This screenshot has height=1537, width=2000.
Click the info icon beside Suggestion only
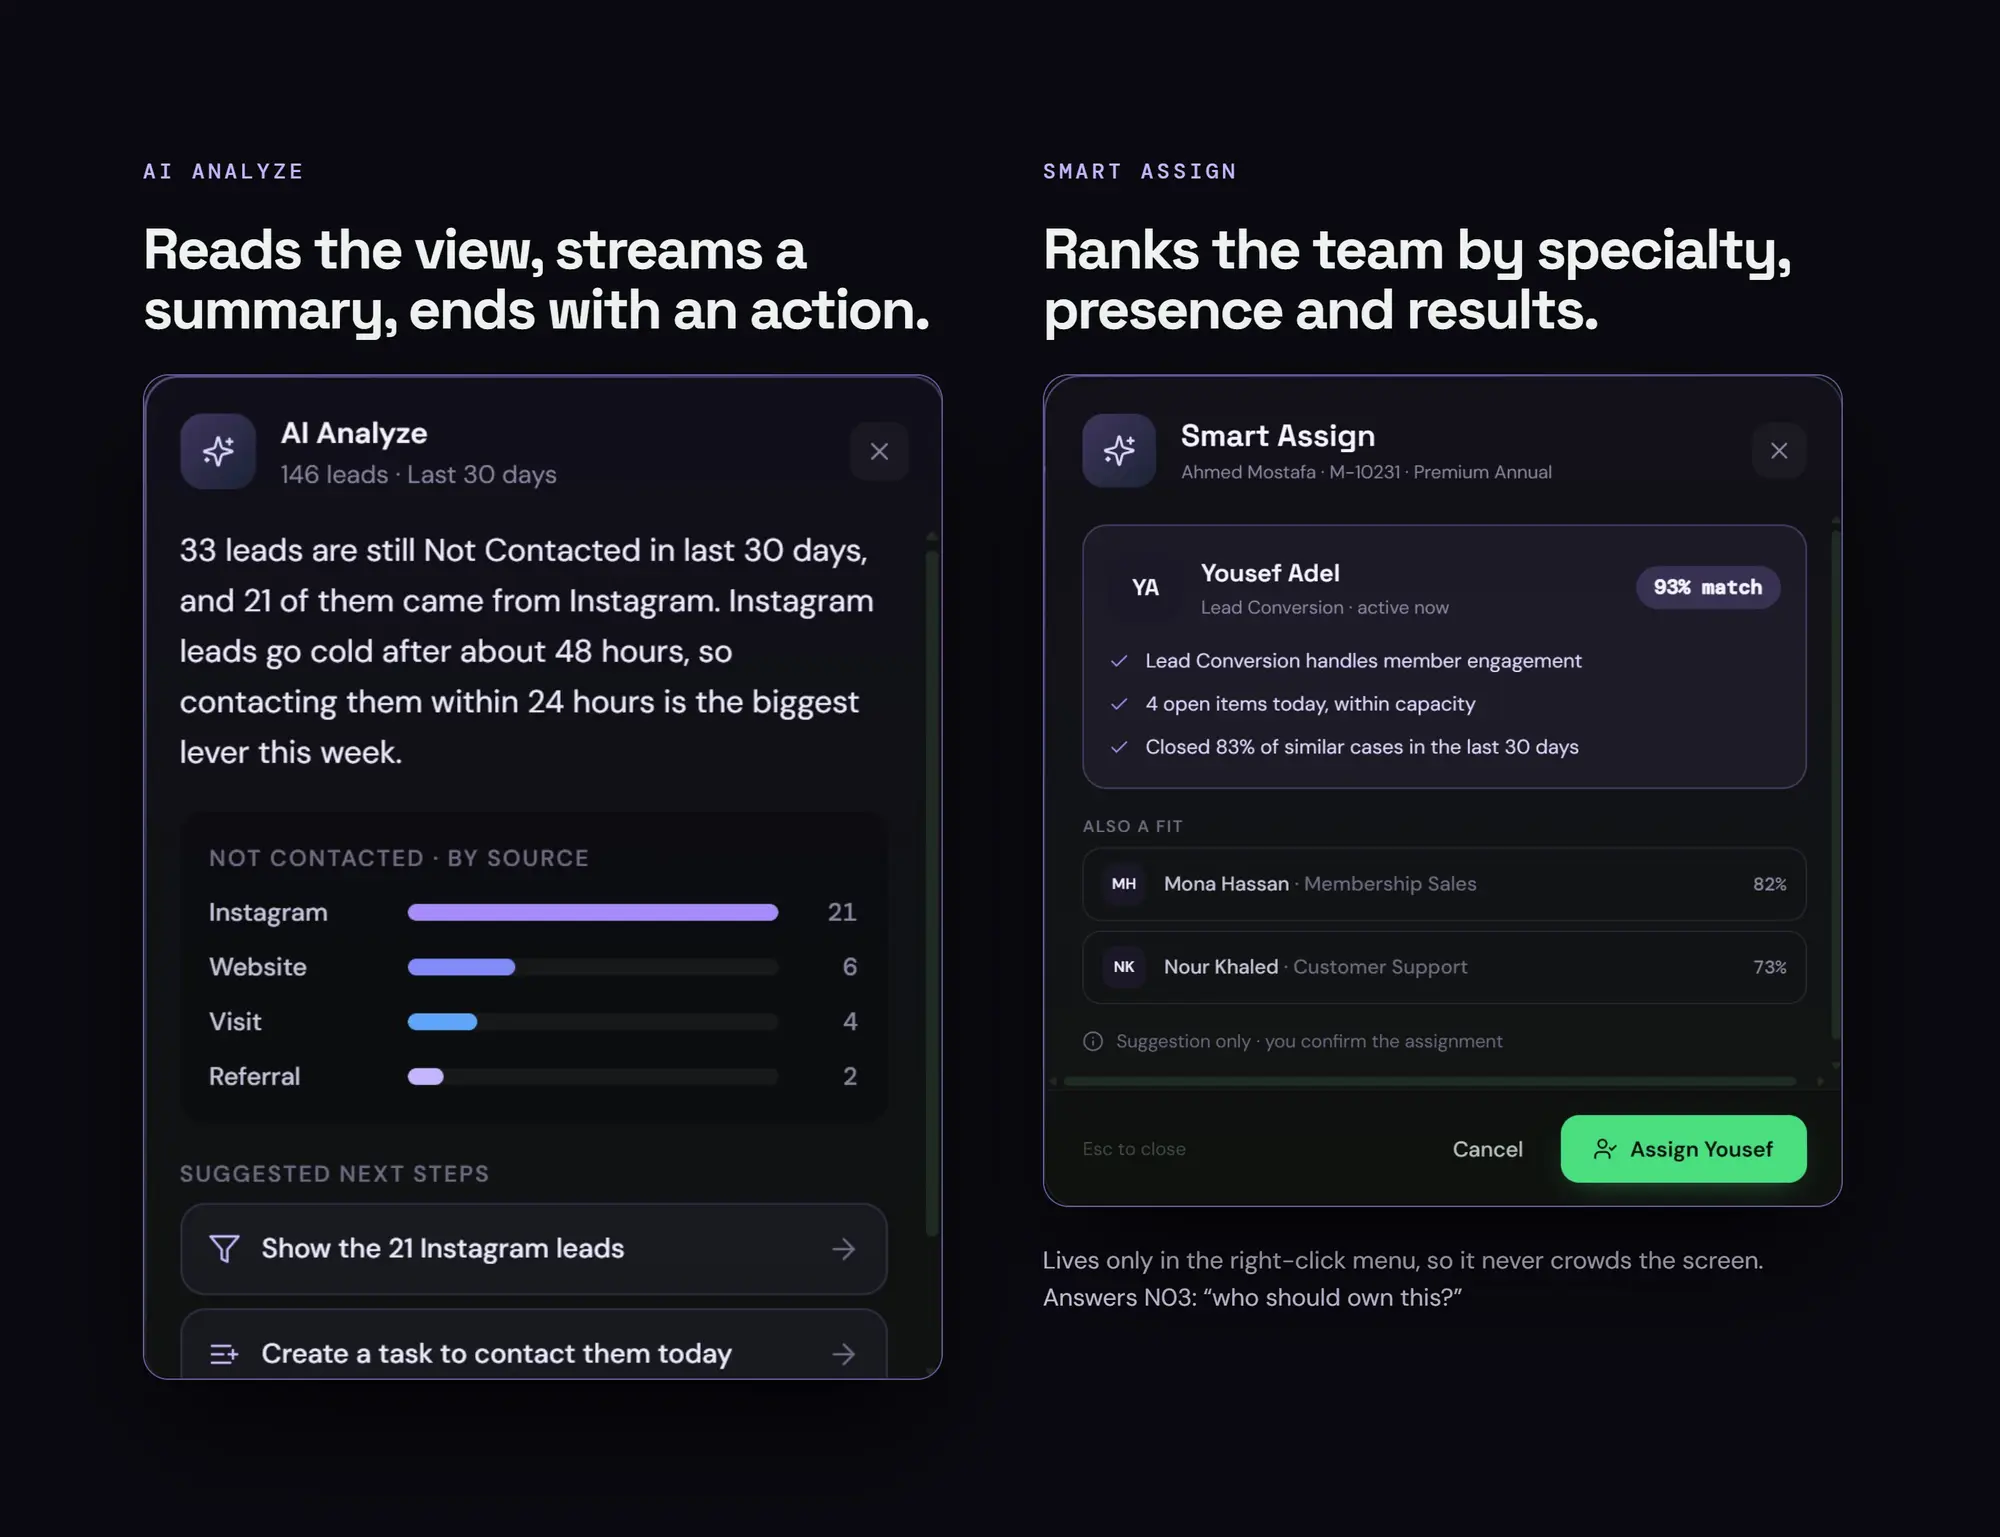pyautogui.click(x=1093, y=1041)
